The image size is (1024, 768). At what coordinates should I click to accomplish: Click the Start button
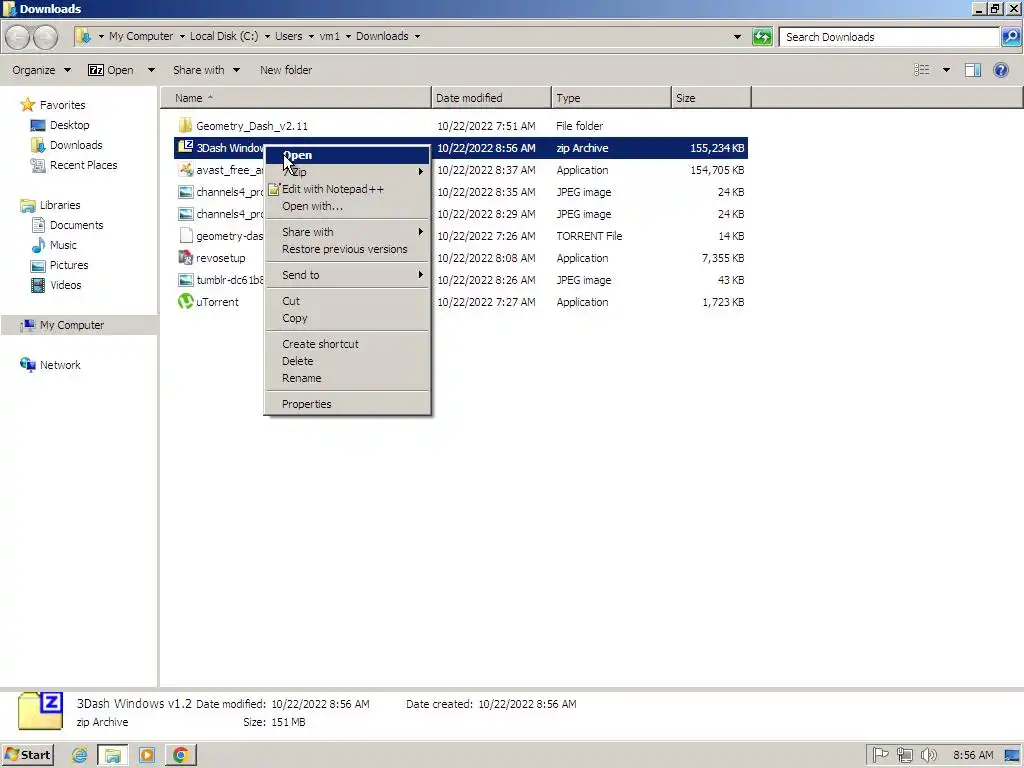click(27, 755)
